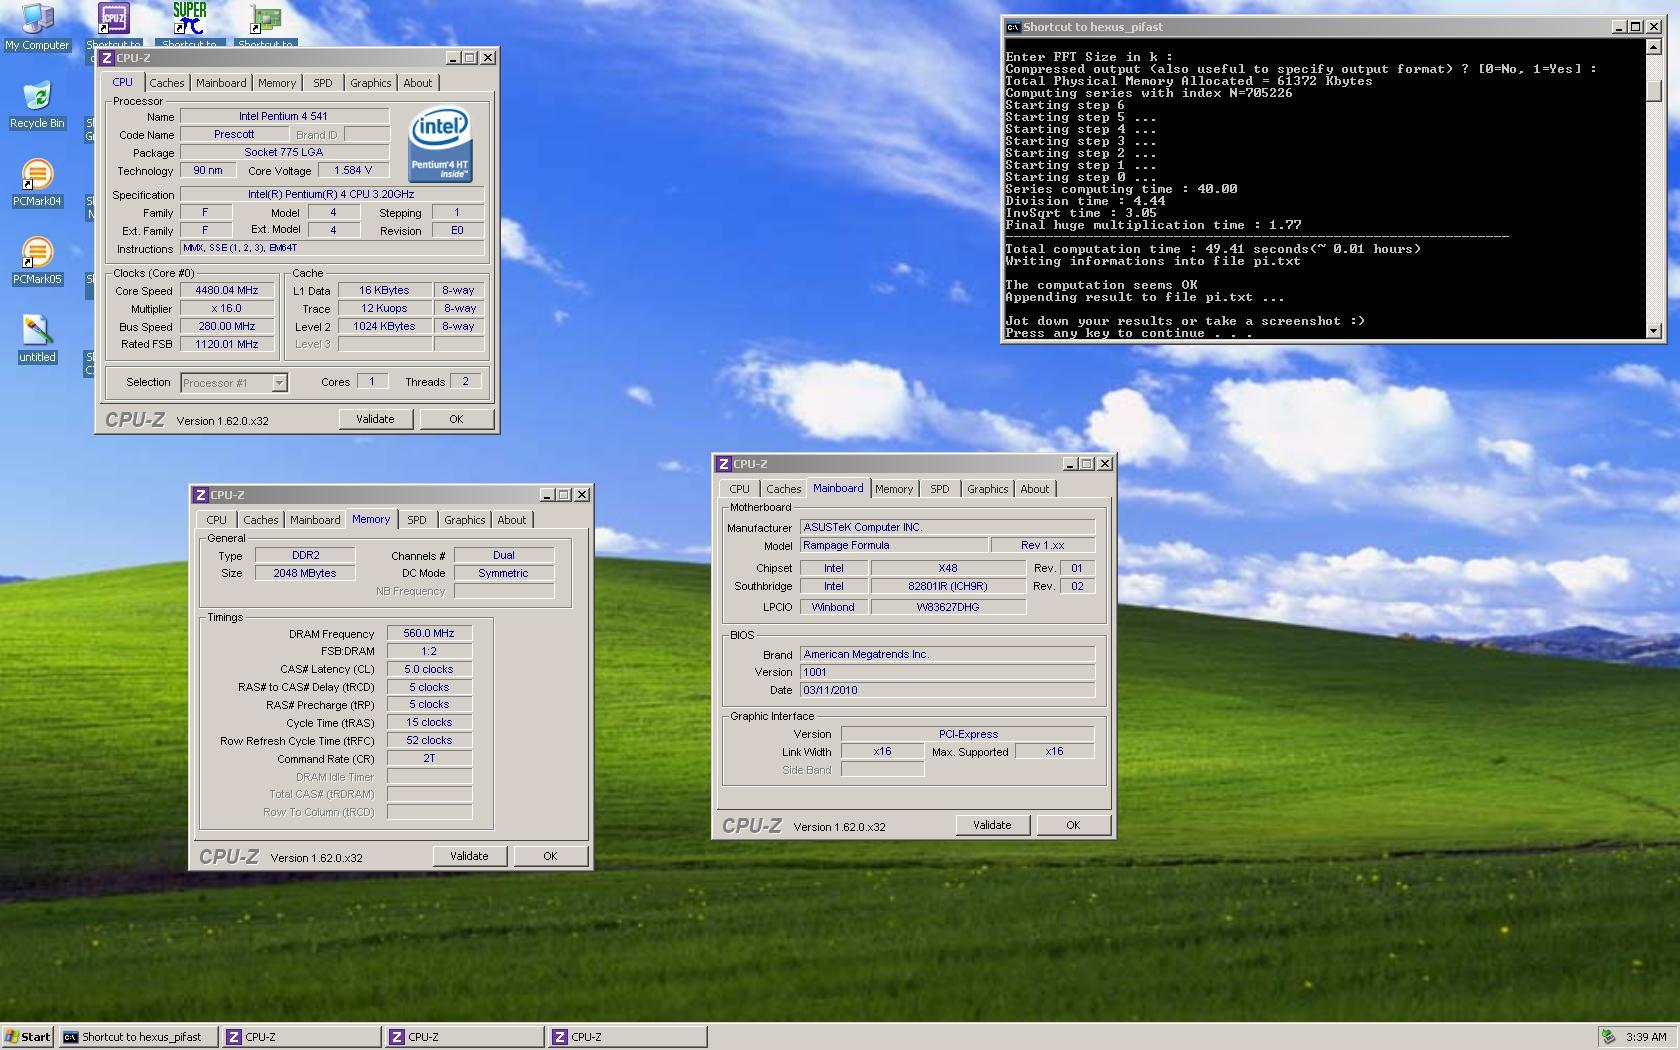Click OK in top-left CPU-Z window

click(456, 419)
